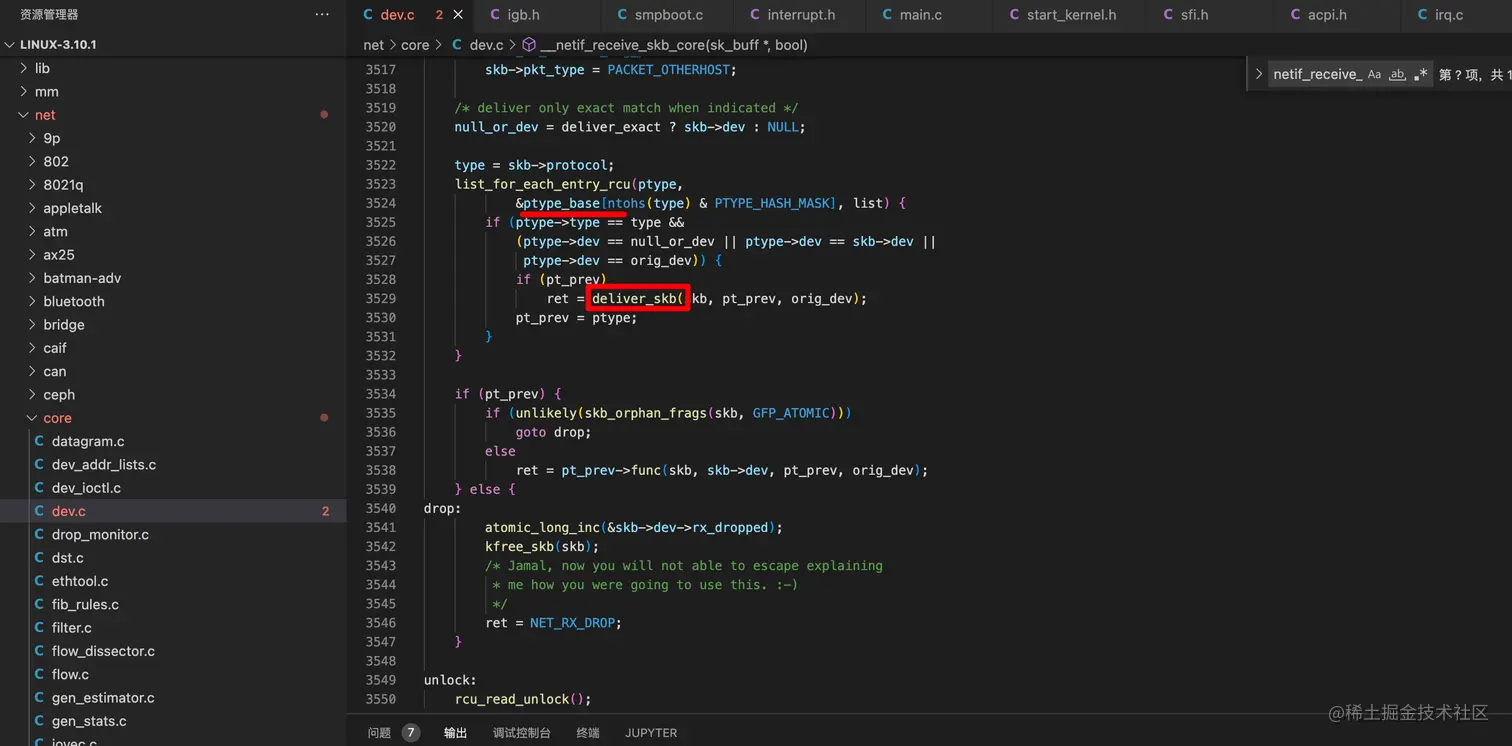The height and width of the screenshot is (746, 1512).
Task: Click the __netif_receive_skb_core breadcrumb symbol
Action: (673, 45)
